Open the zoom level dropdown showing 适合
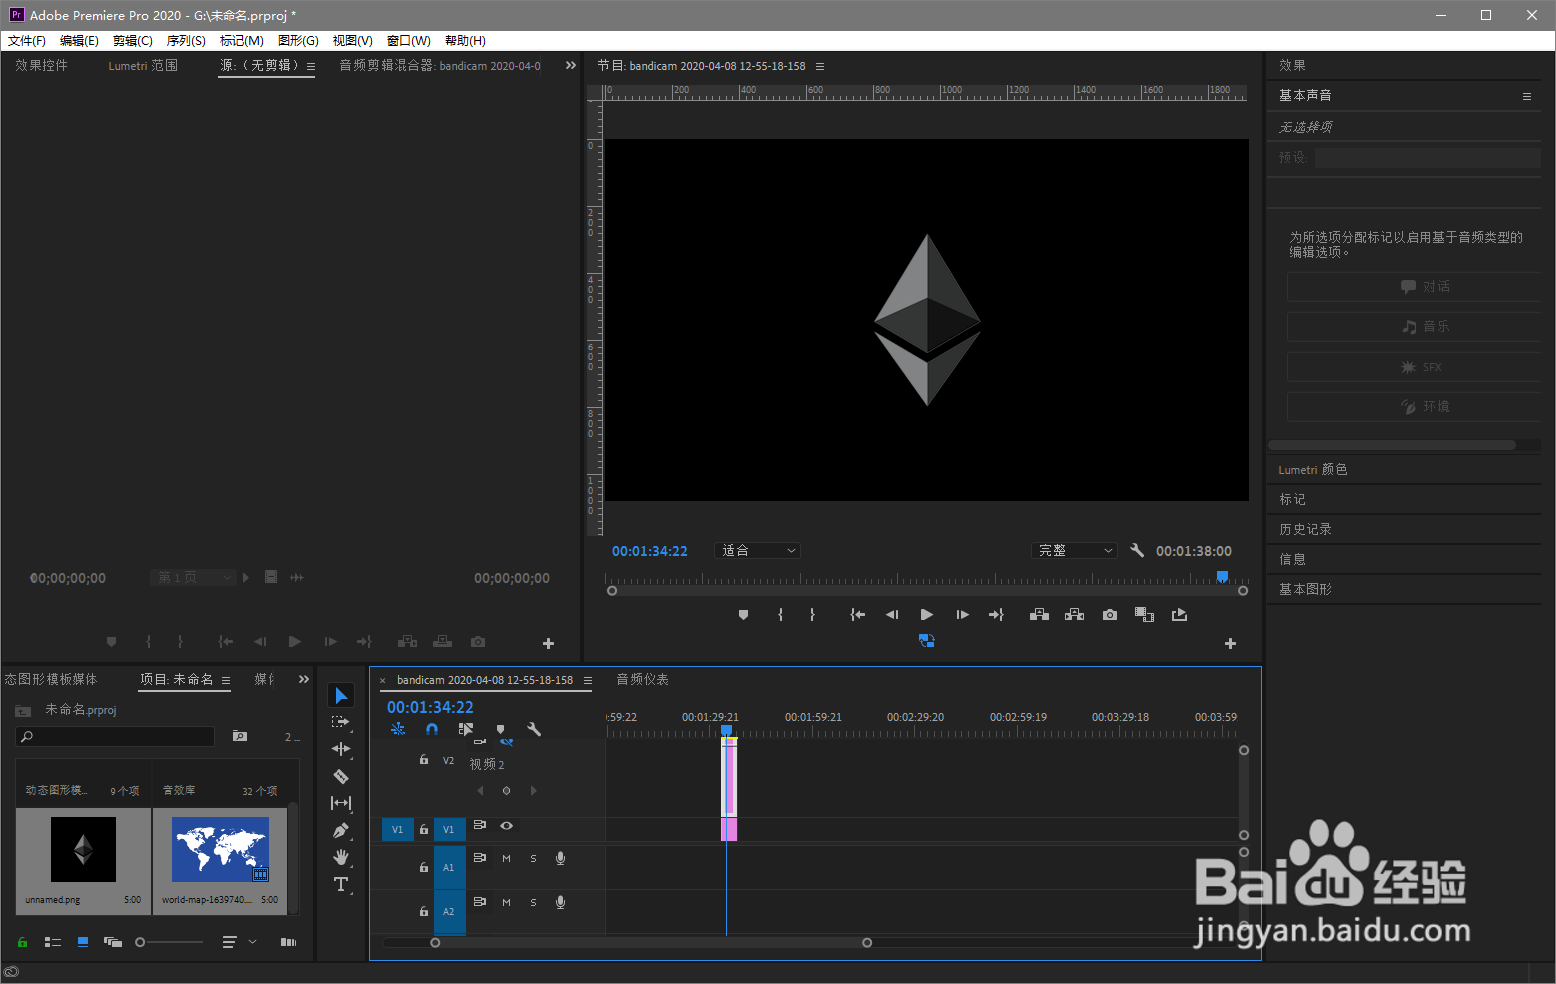 pyautogui.click(x=758, y=551)
